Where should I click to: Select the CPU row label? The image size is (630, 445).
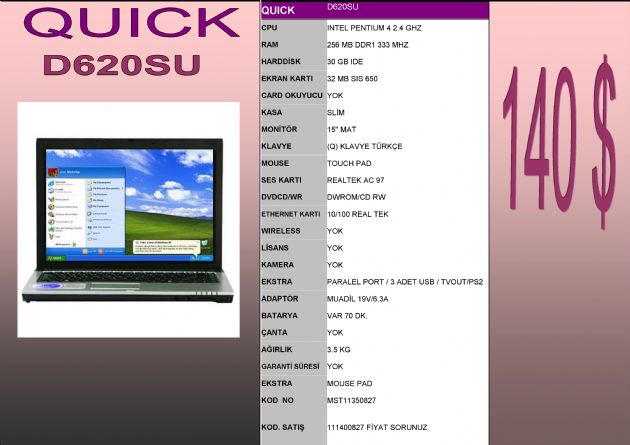pos(269,28)
